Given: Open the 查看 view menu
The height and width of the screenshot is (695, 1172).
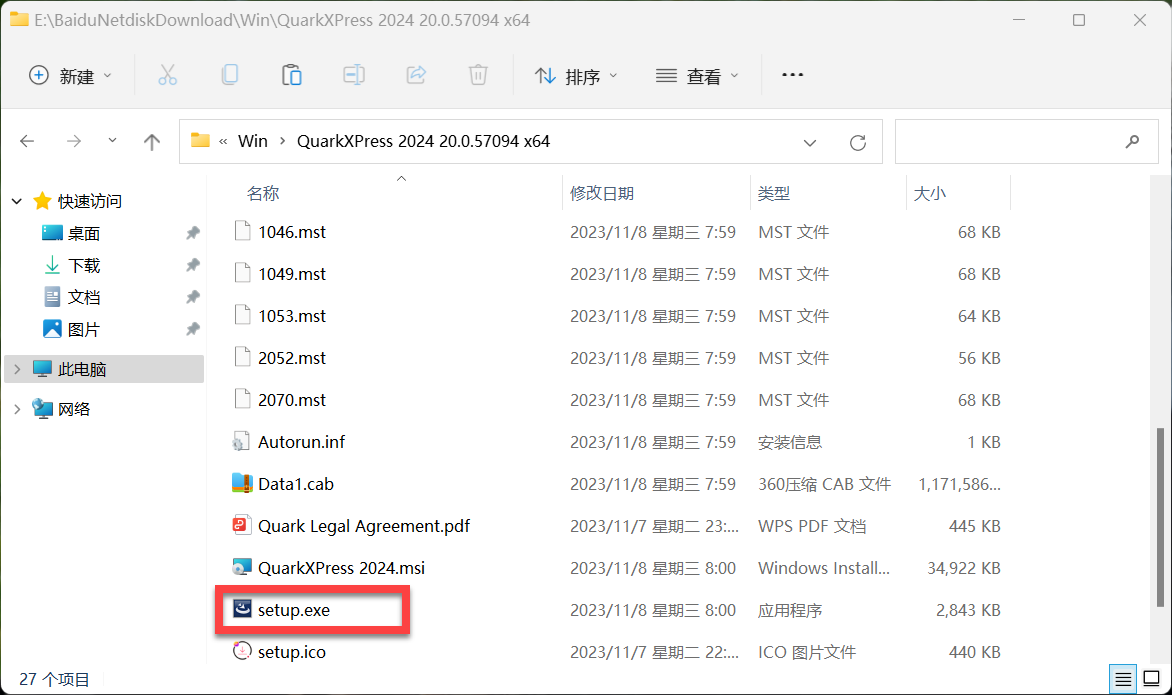Looking at the screenshot, I should pyautogui.click(x=697, y=76).
